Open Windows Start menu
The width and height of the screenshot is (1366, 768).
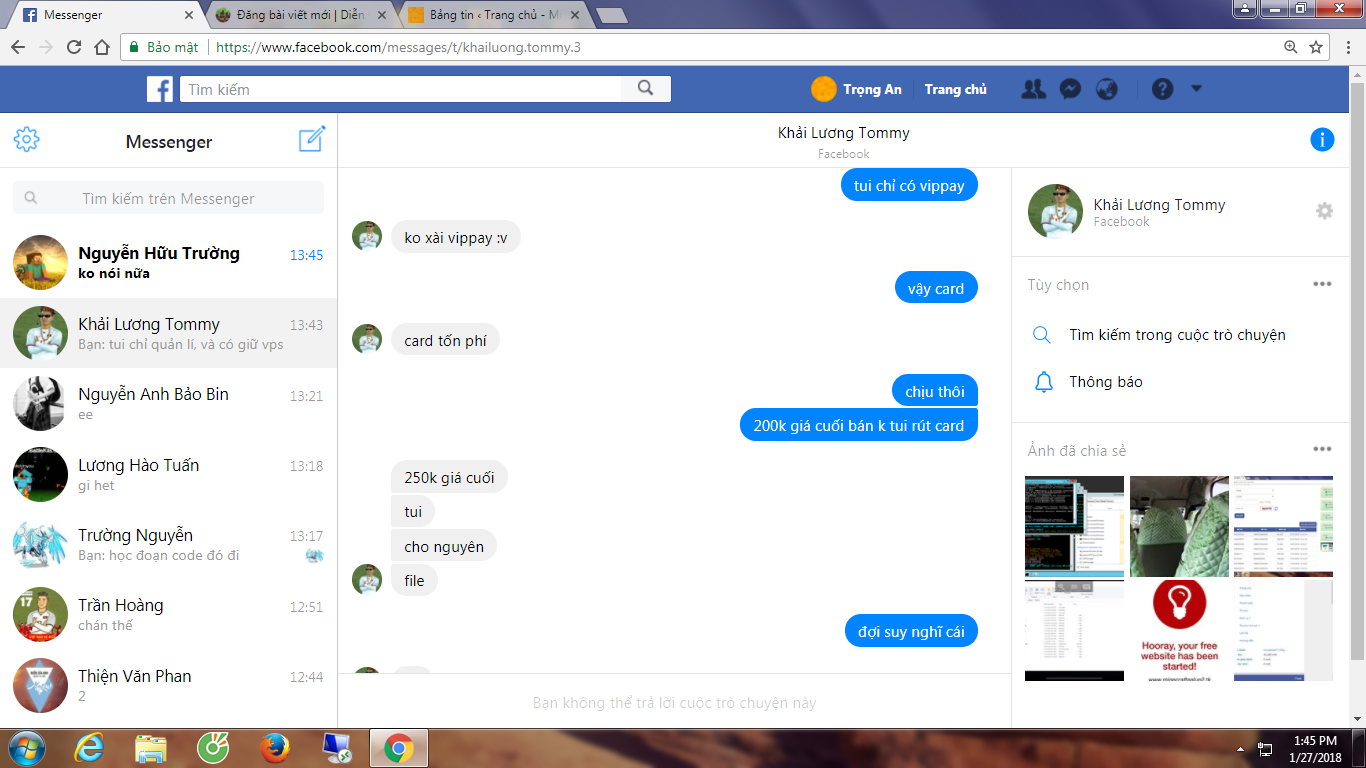click(27, 748)
